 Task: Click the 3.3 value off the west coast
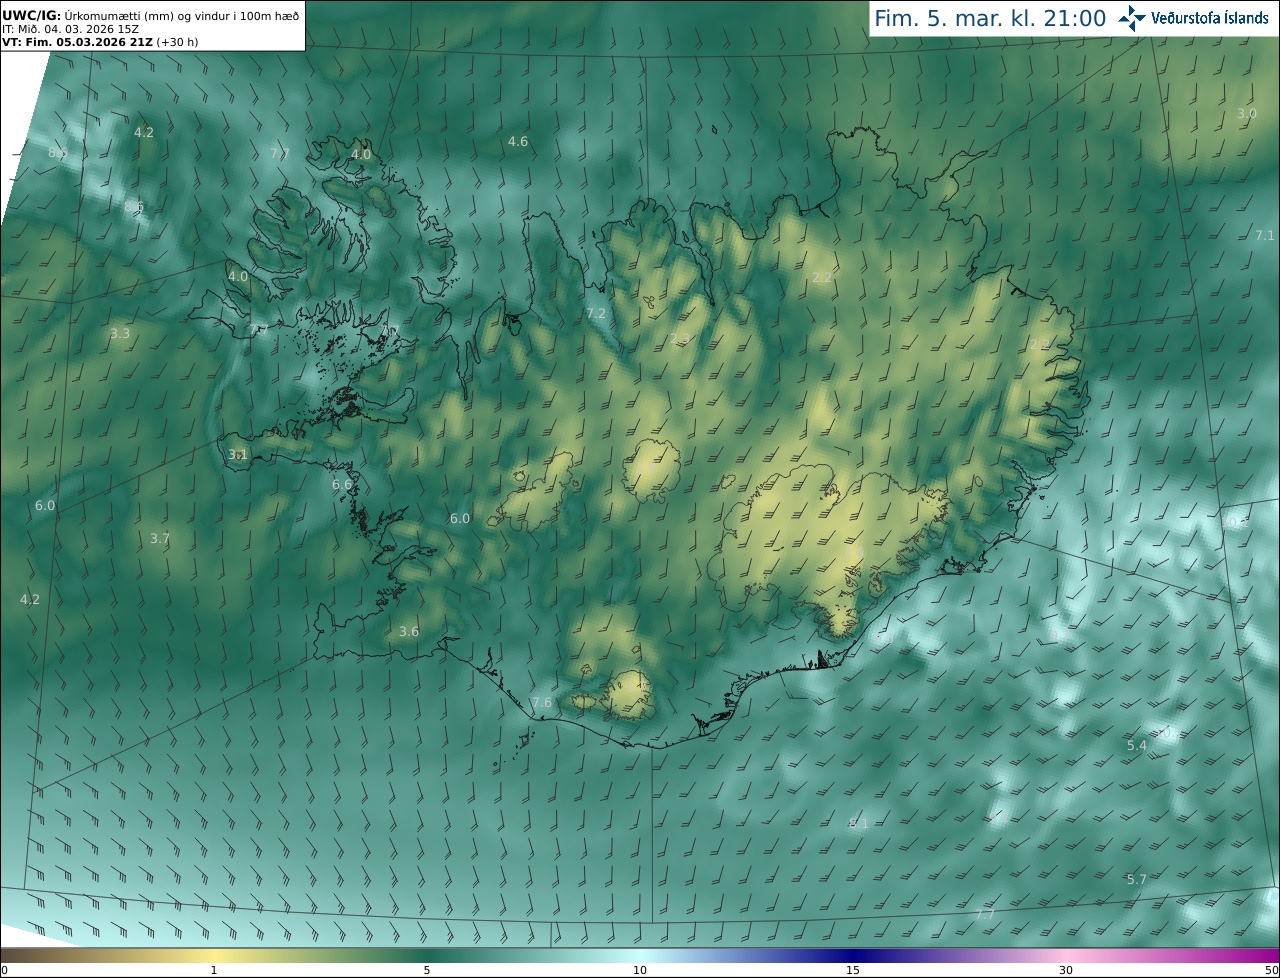(x=120, y=334)
